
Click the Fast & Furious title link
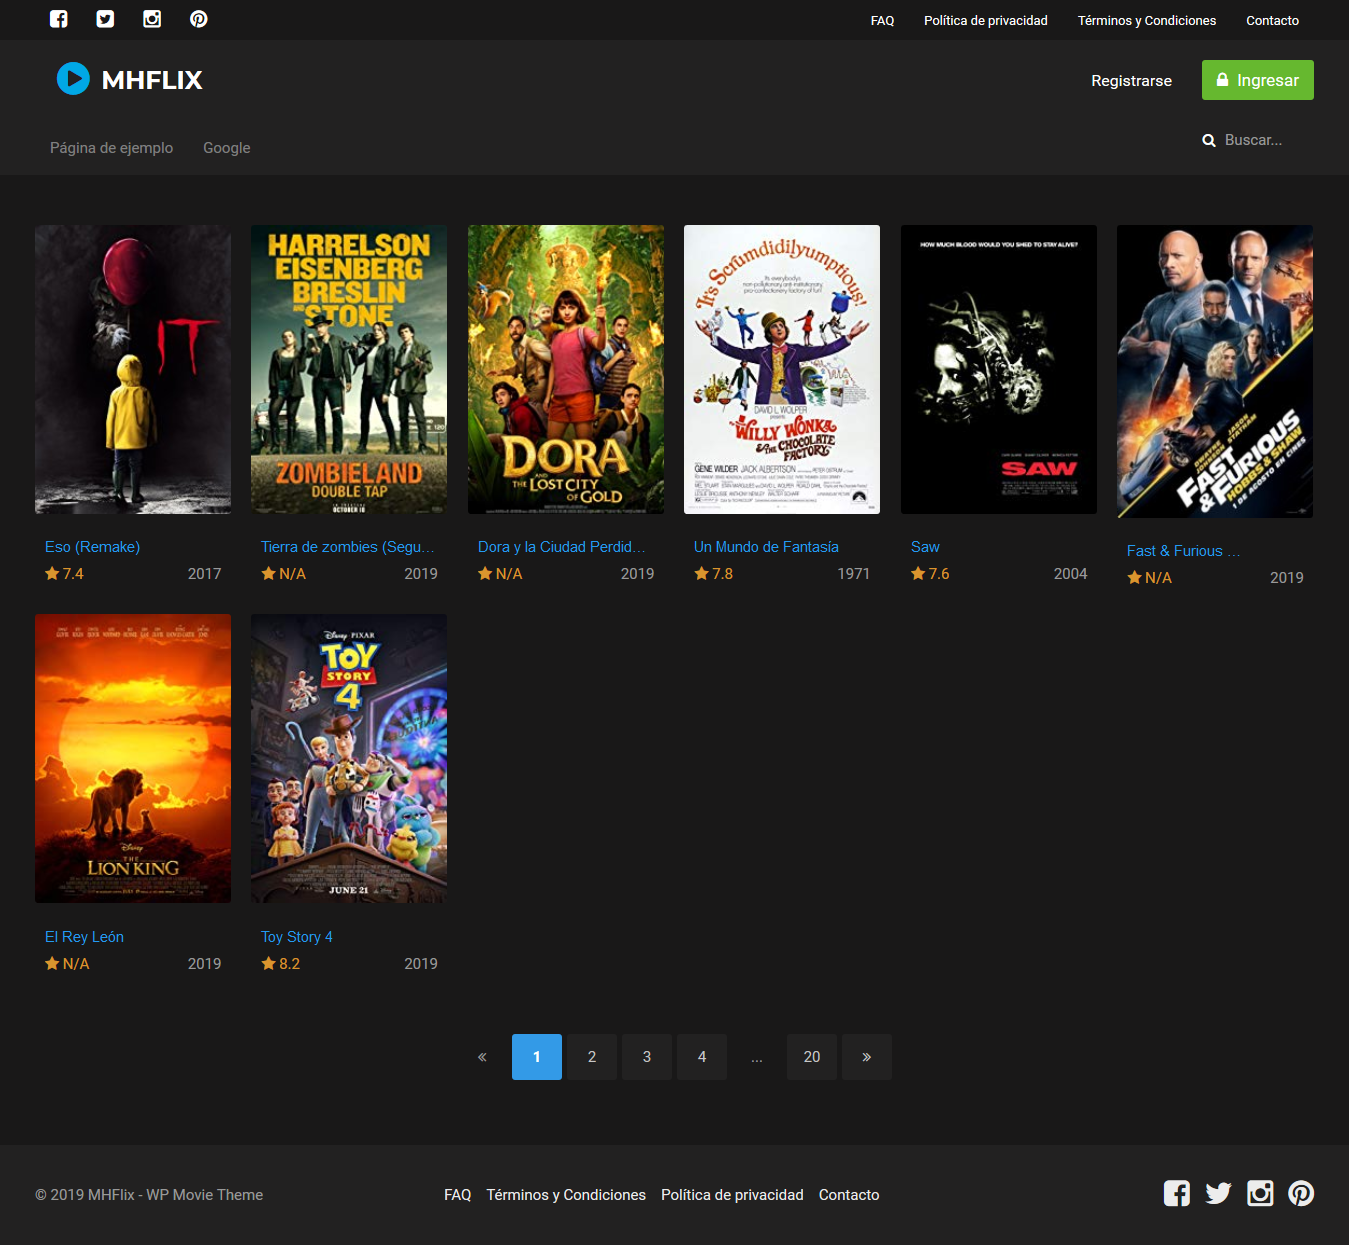coord(1183,551)
